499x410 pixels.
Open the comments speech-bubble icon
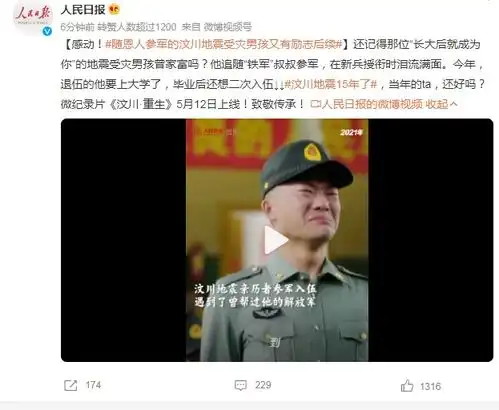click(x=241, y=386)
